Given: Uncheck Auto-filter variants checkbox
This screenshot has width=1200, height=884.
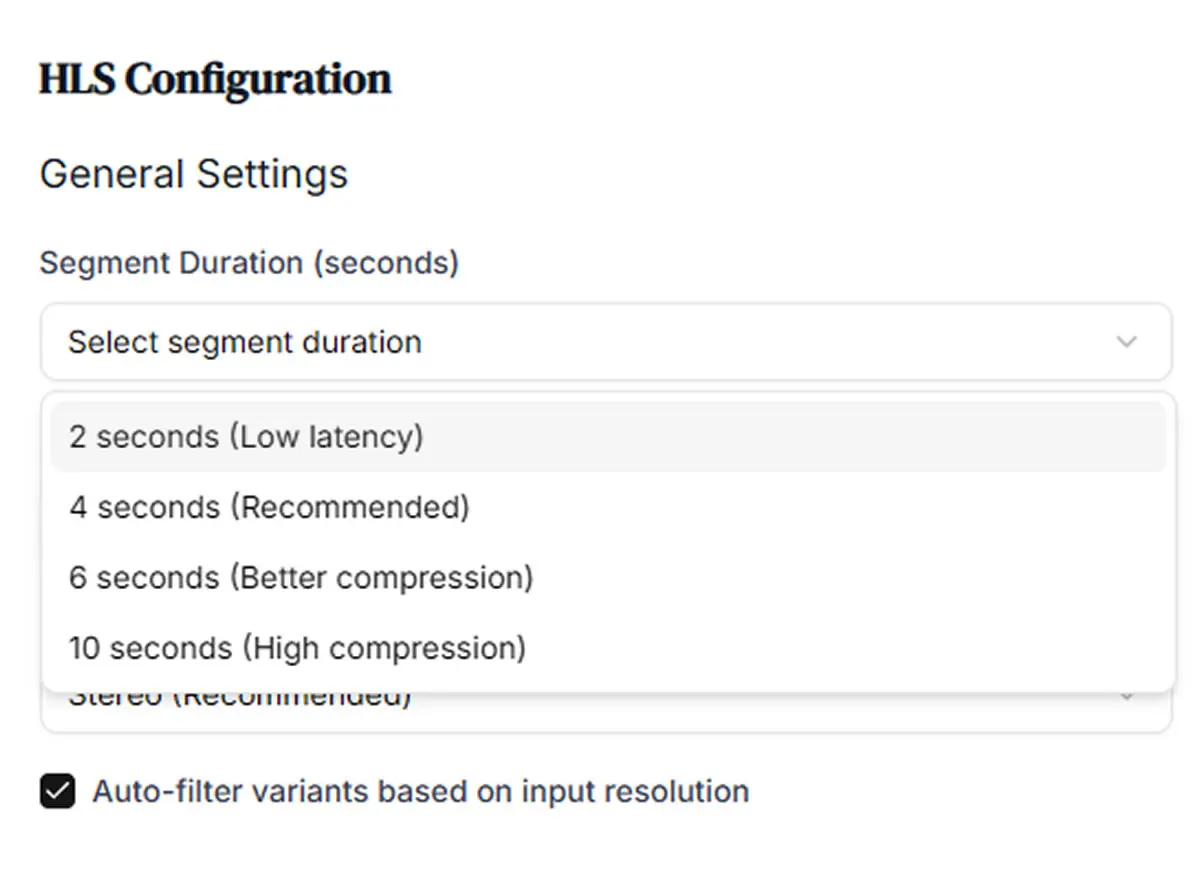Looking at the screenshot, I should 58,792.
